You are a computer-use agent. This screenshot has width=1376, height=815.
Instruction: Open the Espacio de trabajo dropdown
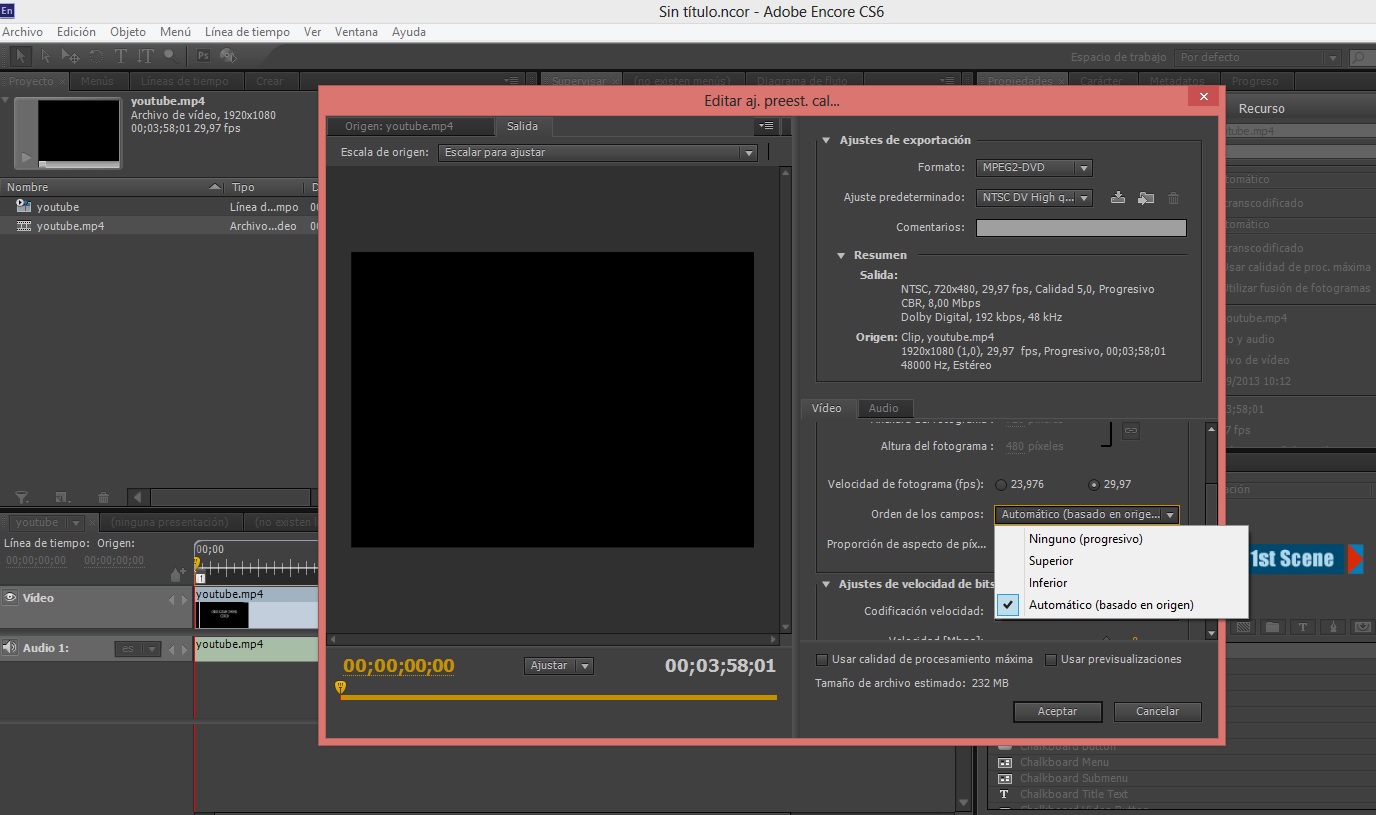pyautogui.click(x=1258, y=58)
